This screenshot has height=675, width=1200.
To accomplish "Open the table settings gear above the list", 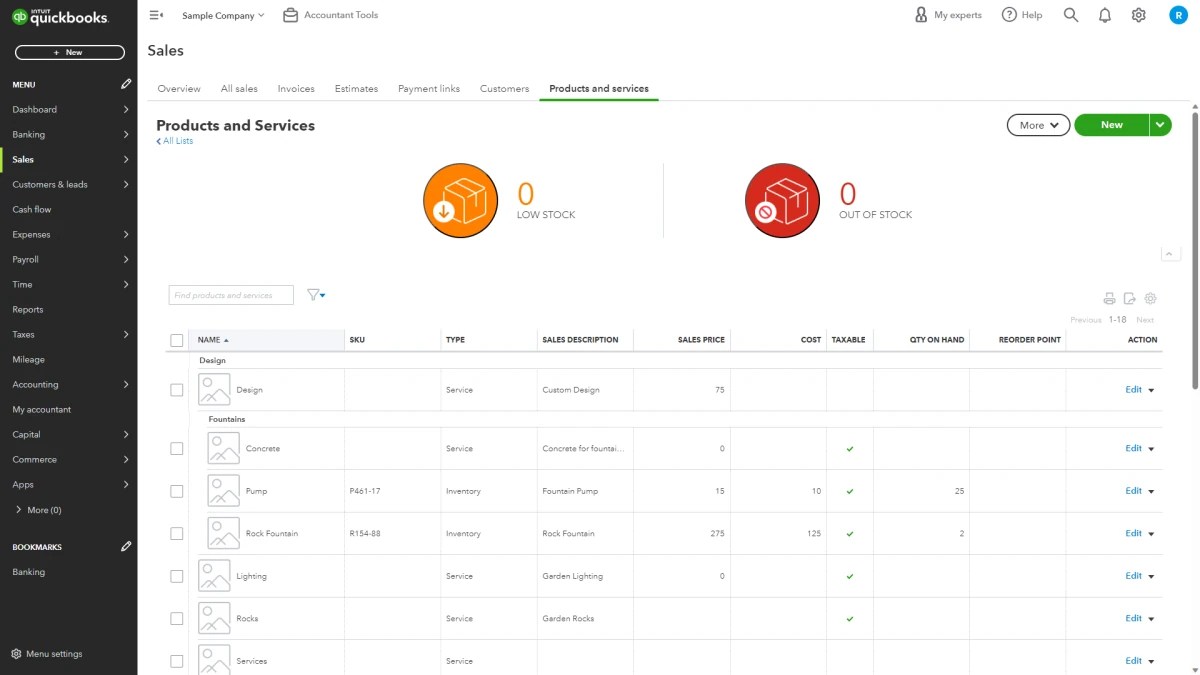I will [1150, 298].
